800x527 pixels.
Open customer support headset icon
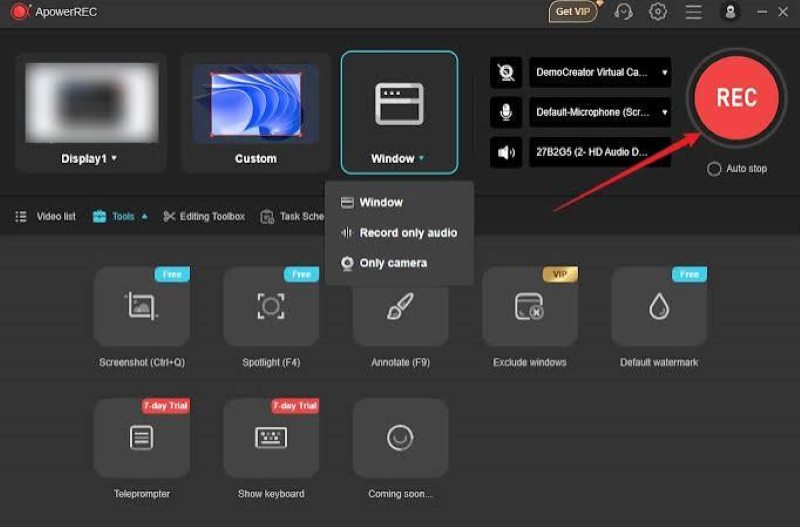623,11
